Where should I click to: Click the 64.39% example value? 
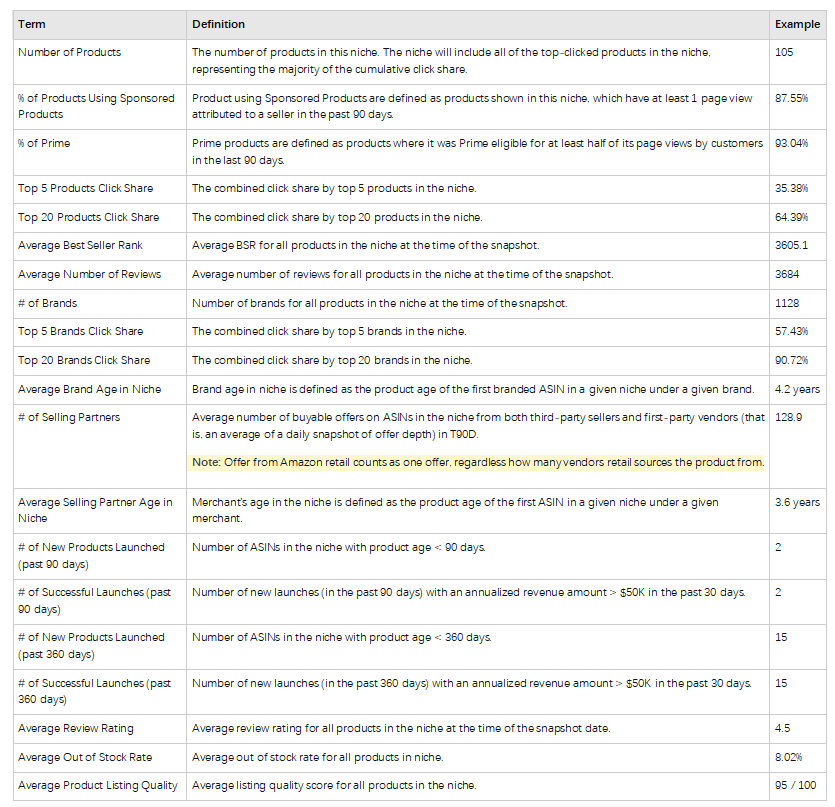click(791, 217)
